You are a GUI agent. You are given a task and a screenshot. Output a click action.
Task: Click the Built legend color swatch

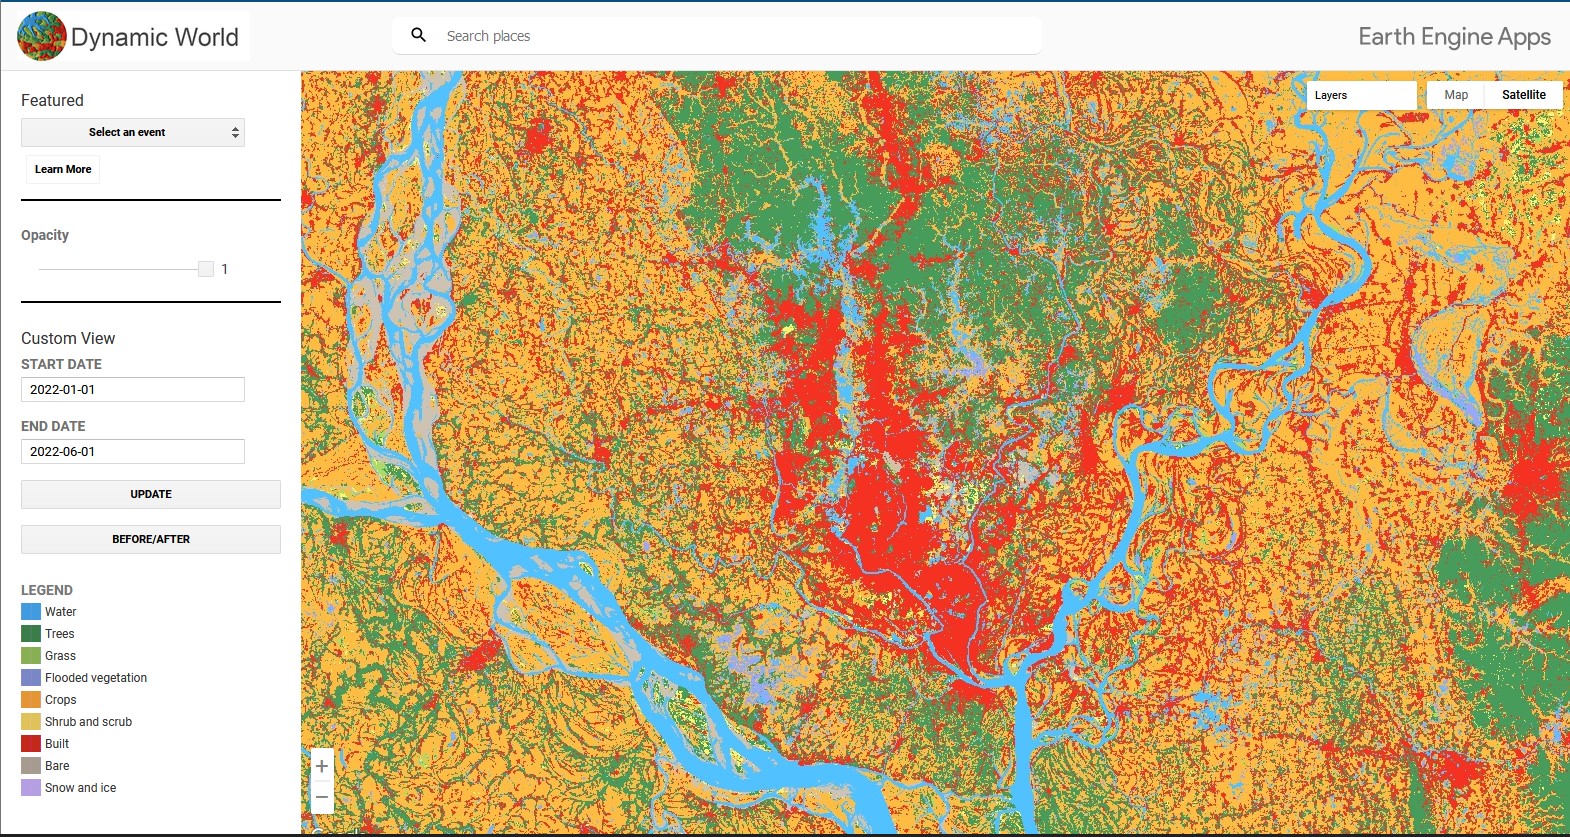pyautogui.click(x=31, y=744)
